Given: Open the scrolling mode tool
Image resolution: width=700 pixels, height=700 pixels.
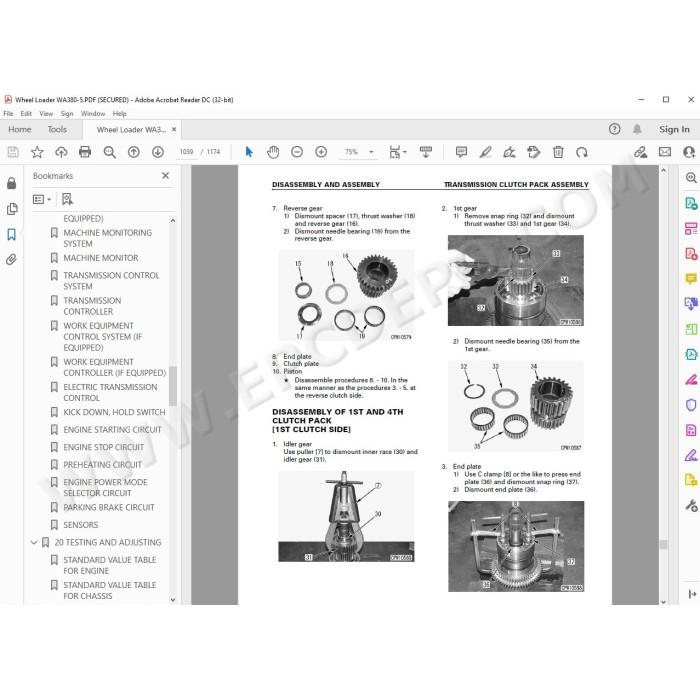Looking at the screenshot, I should click(x=426, y=152).
